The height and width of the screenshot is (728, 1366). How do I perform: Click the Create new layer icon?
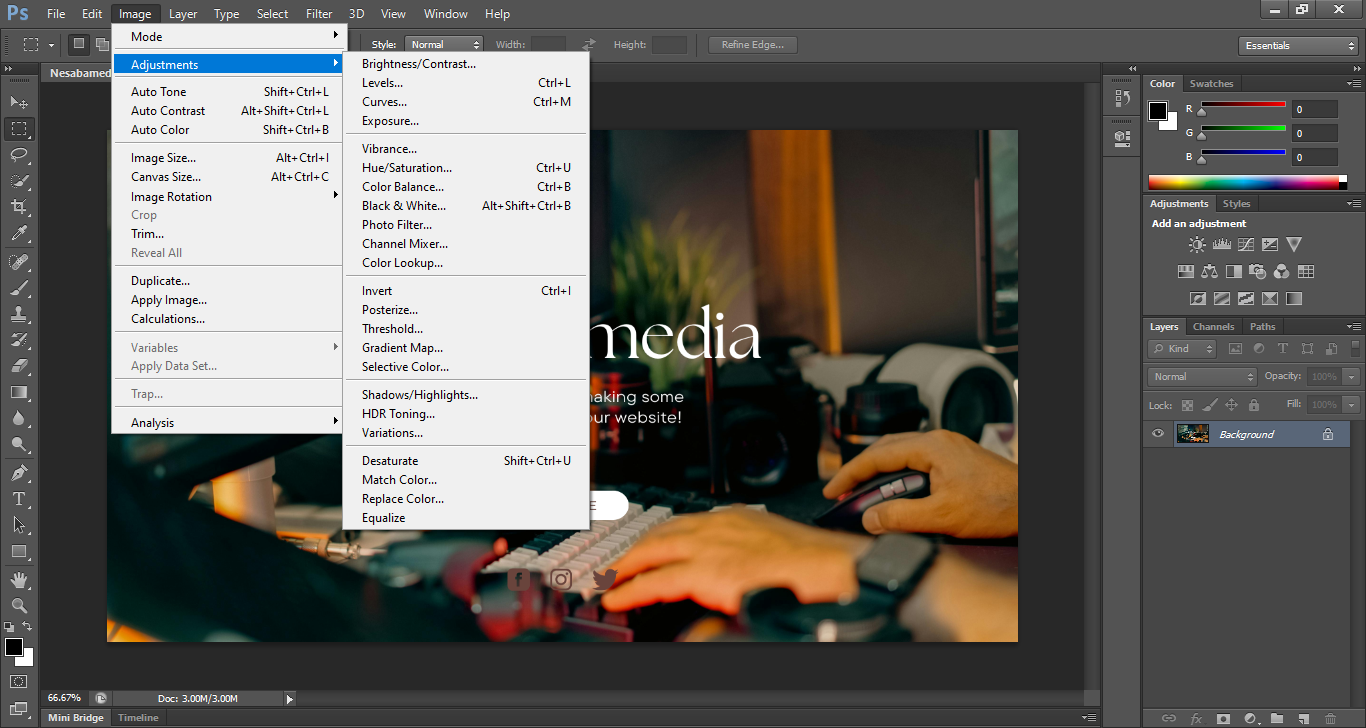pos(1303,718)
